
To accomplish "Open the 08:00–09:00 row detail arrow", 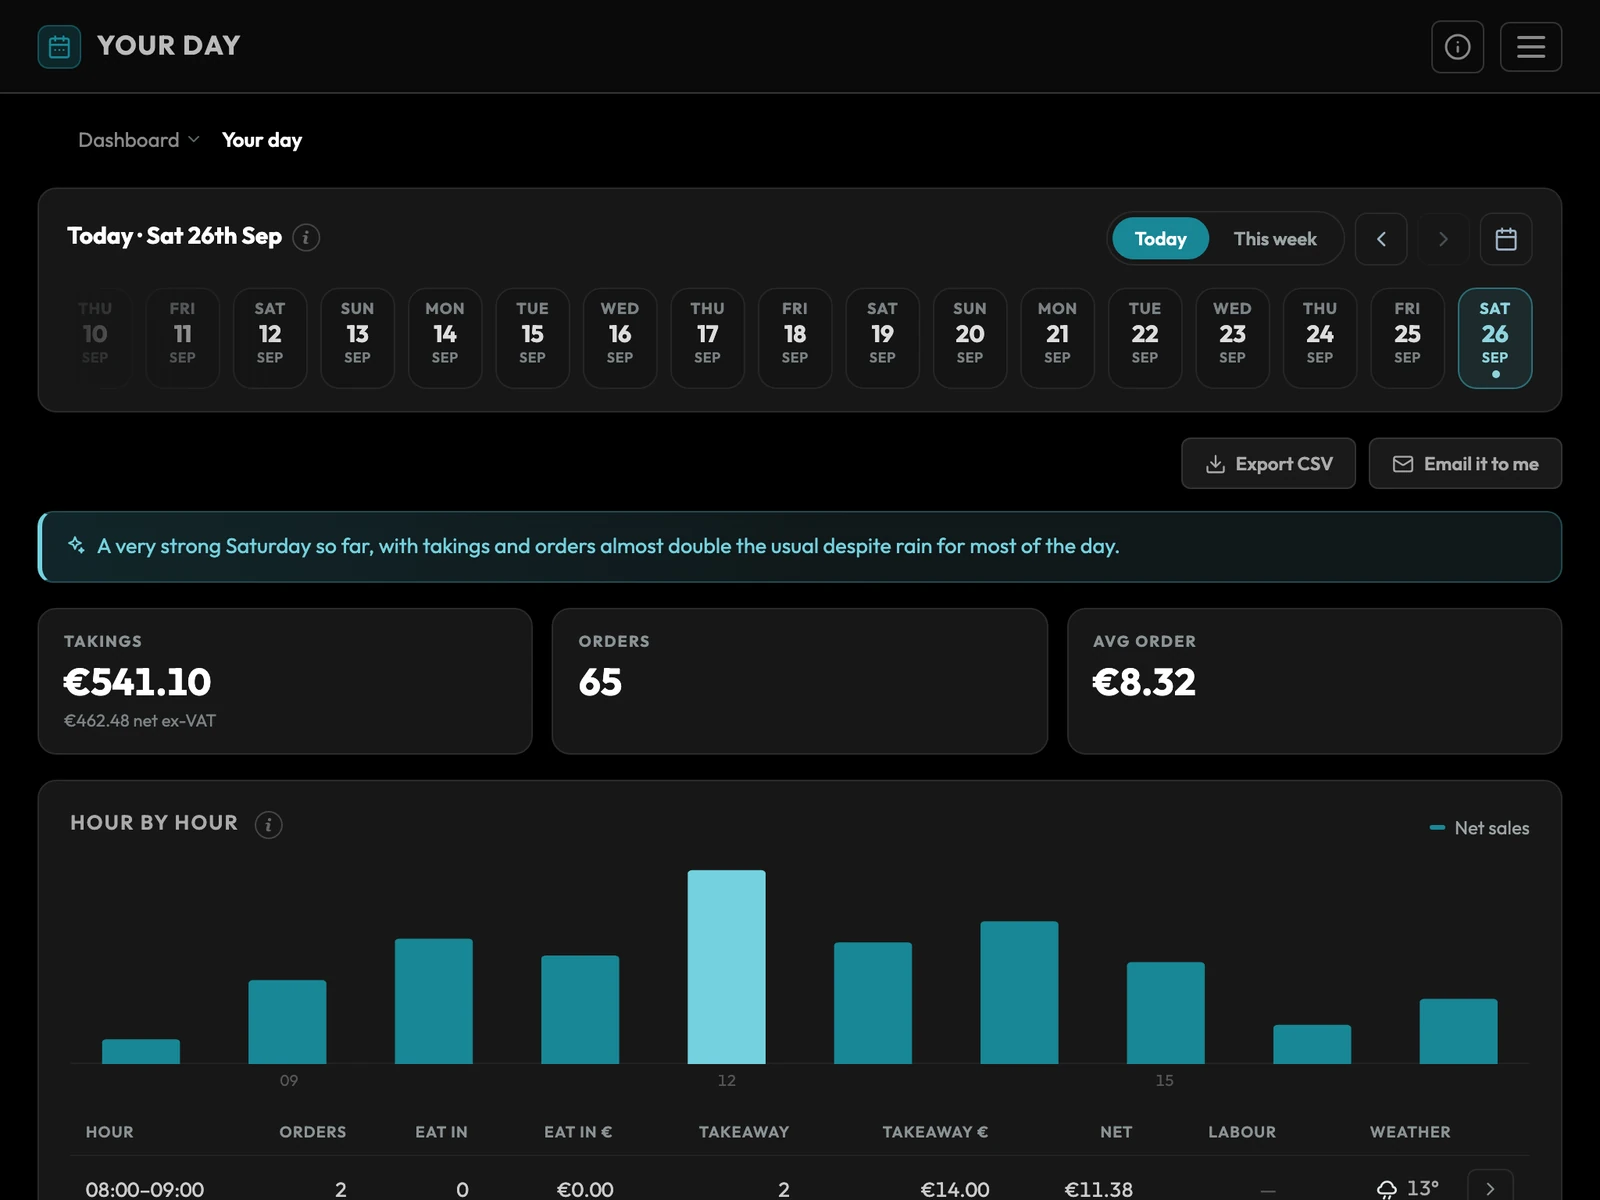I will pos(1490,1188).
